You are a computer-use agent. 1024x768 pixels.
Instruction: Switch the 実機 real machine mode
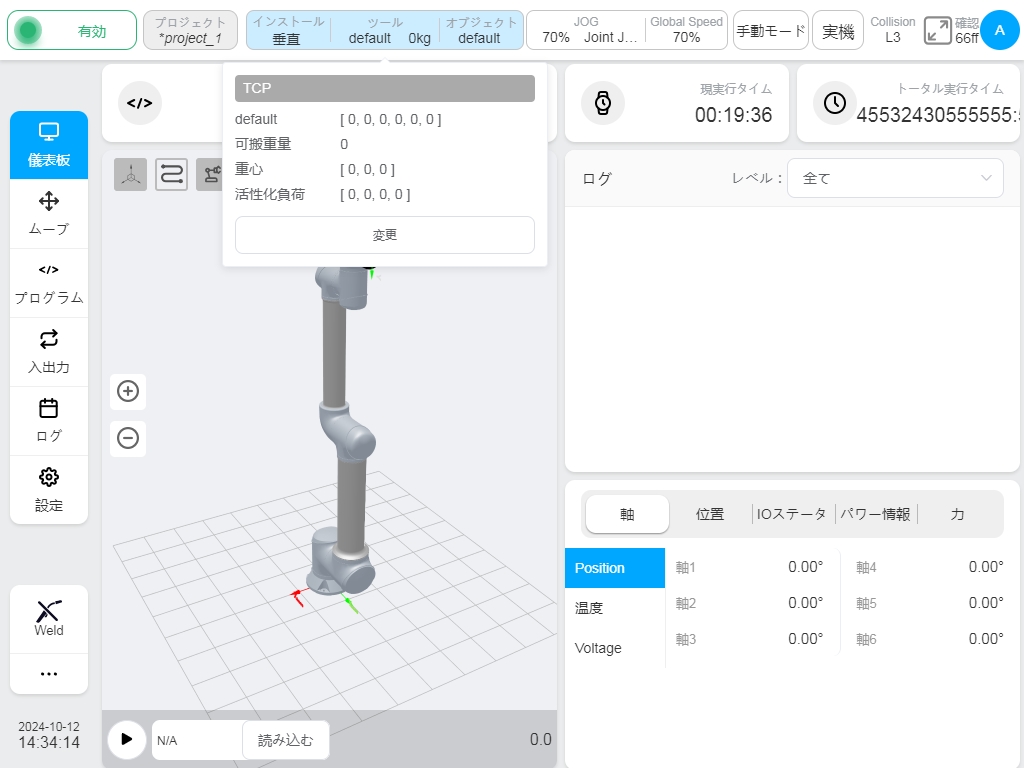(838, 30)
